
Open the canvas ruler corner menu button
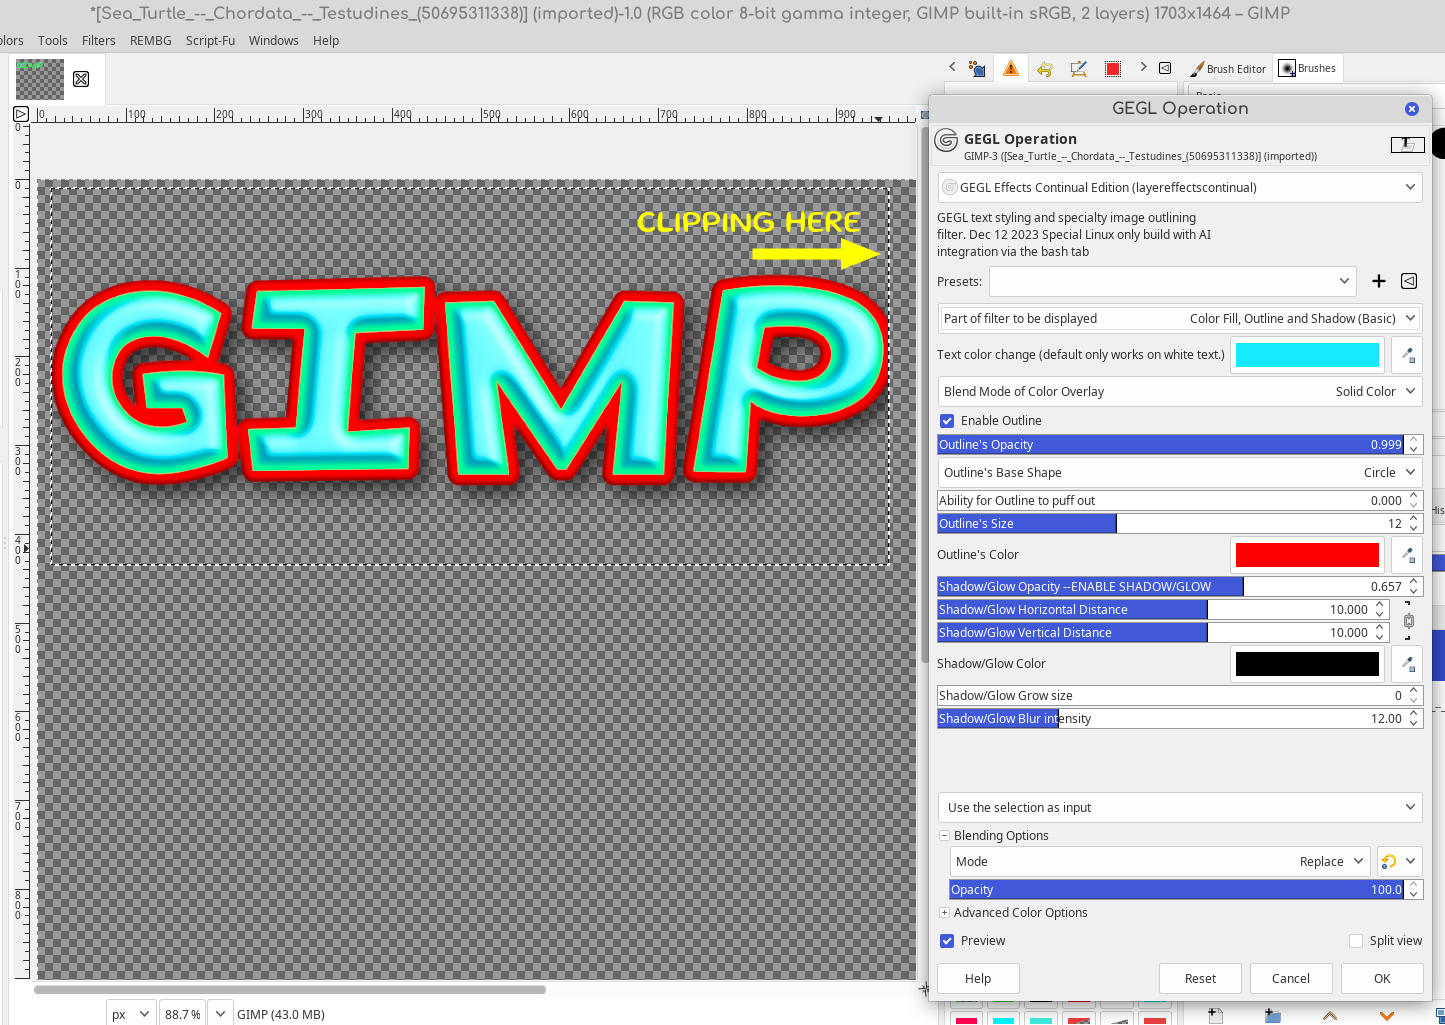point(20,114)
